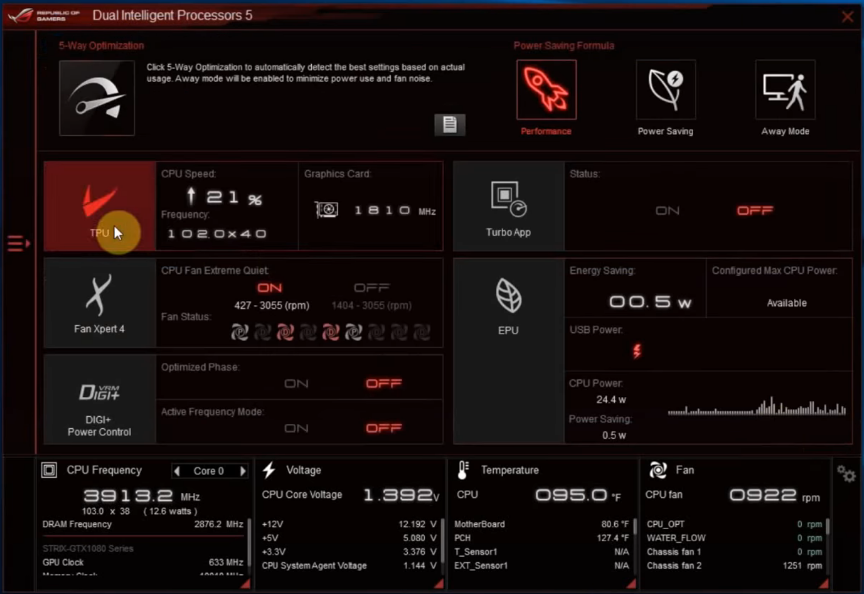The image size is (864, 594).
Task: Click the 427 - 3055 (rpm) range
Action: 272,305
